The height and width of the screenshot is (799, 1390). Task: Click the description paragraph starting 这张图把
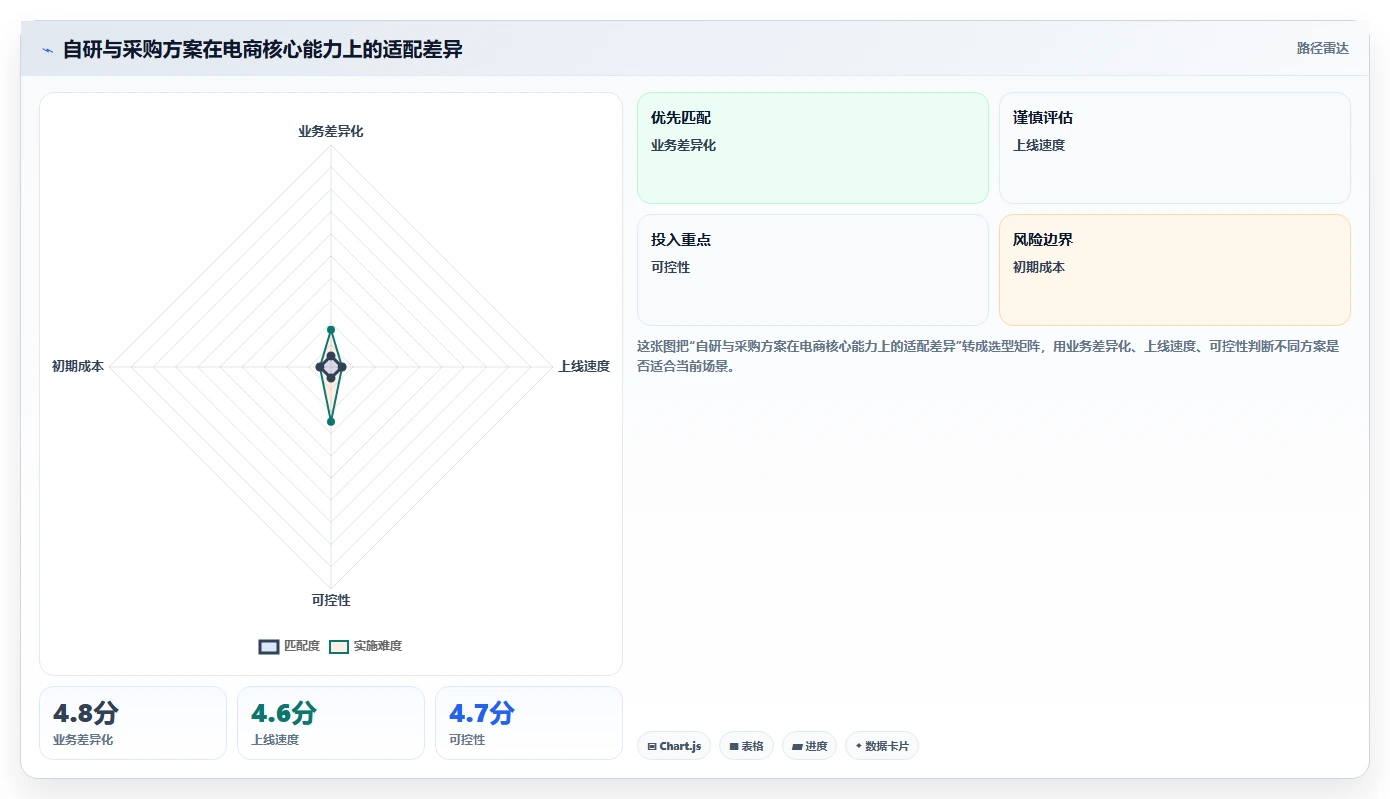tap(993, 356)
